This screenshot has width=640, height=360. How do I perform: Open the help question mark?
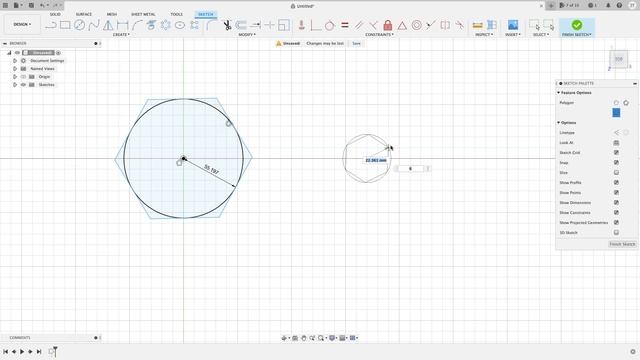[619, 5]
